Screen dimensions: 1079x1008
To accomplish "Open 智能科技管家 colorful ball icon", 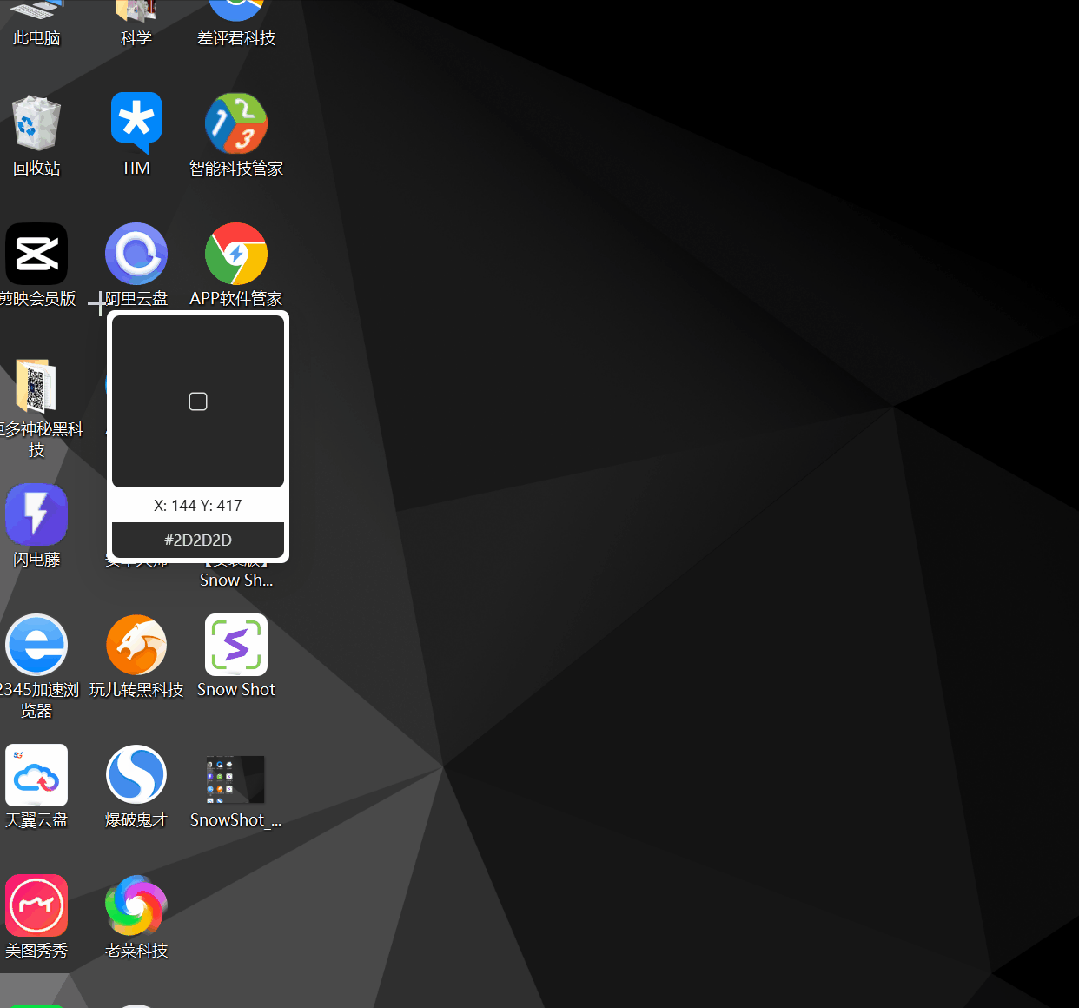I will 236,124.
